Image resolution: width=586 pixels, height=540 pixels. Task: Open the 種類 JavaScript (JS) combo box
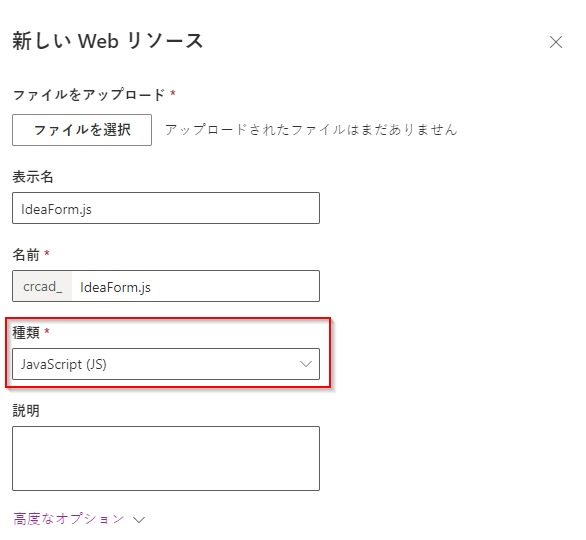pos(166,364)
